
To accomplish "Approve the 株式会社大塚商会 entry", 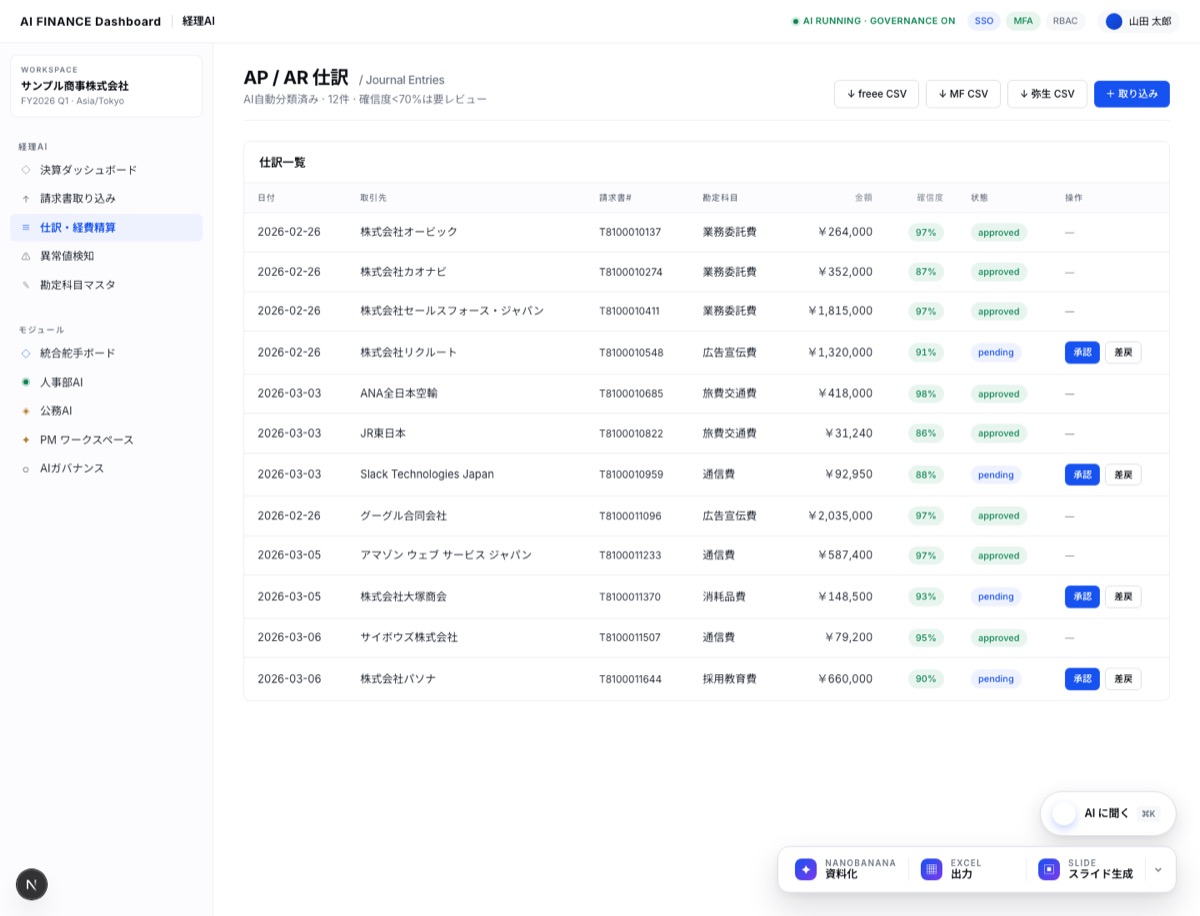I will click(1082, 597).
